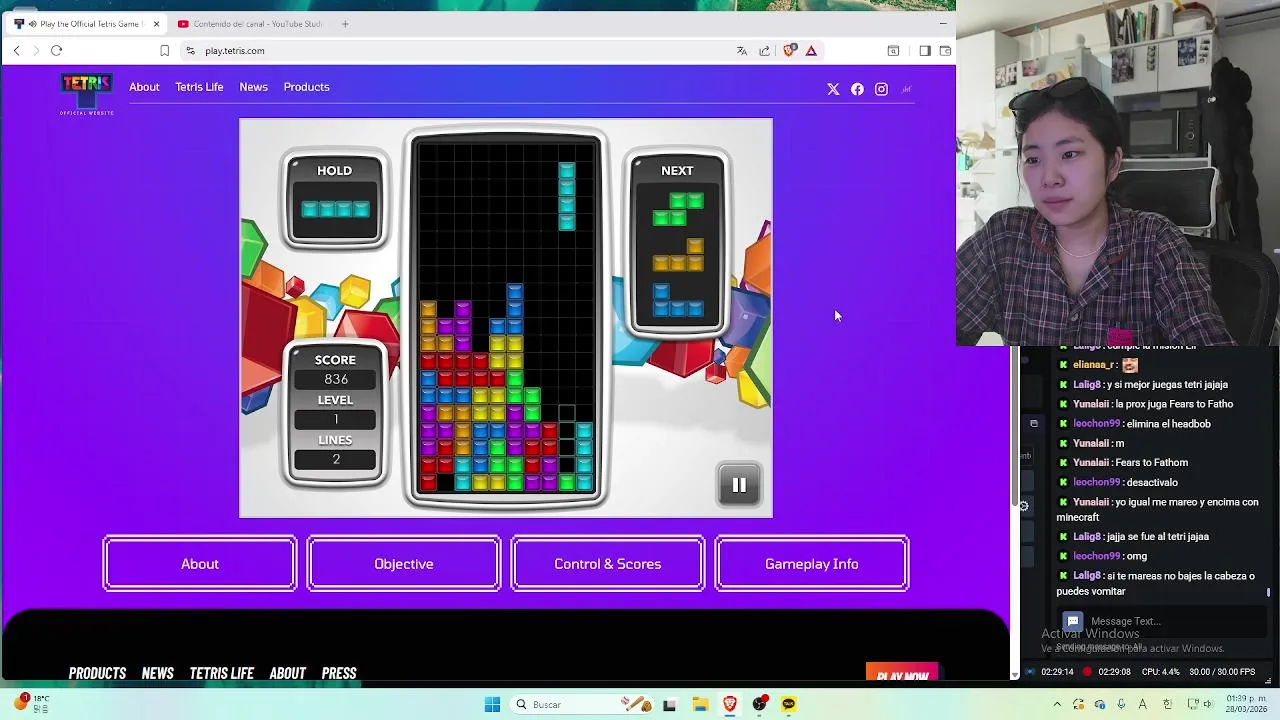Open PRESS footer link
Screen dimensions: 1280x720
(339, 673)
